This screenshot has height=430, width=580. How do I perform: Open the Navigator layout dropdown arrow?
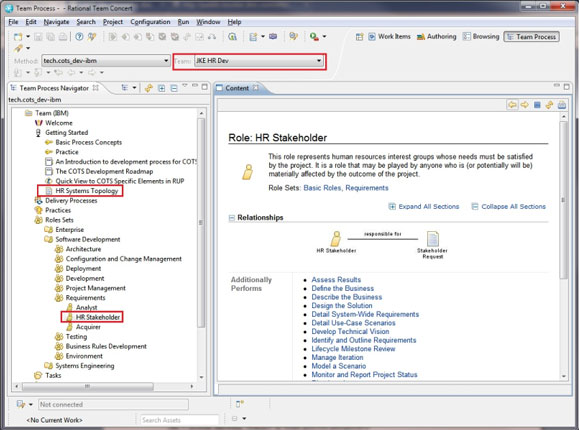[x=134, y=88]
